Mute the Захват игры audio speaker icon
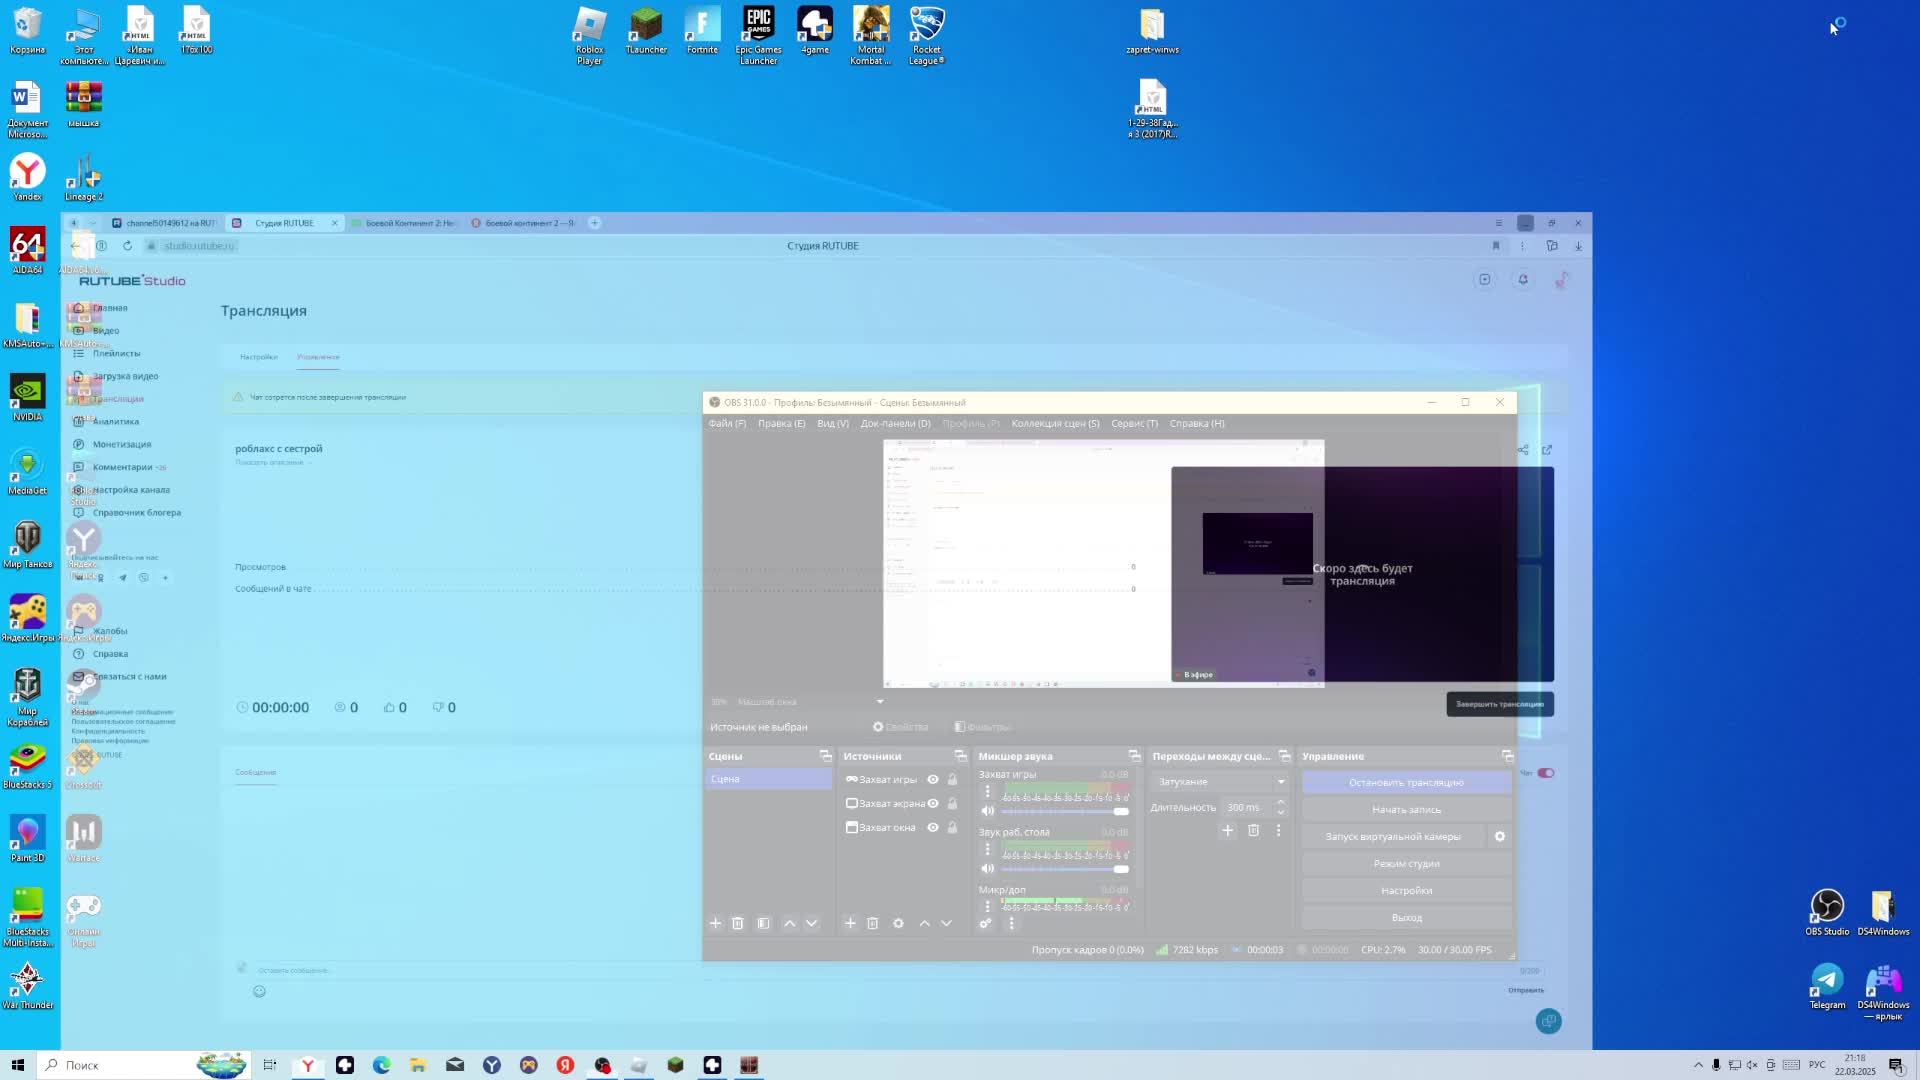The height and width of the screenshot is (1080, 1920). click(988, 811)
